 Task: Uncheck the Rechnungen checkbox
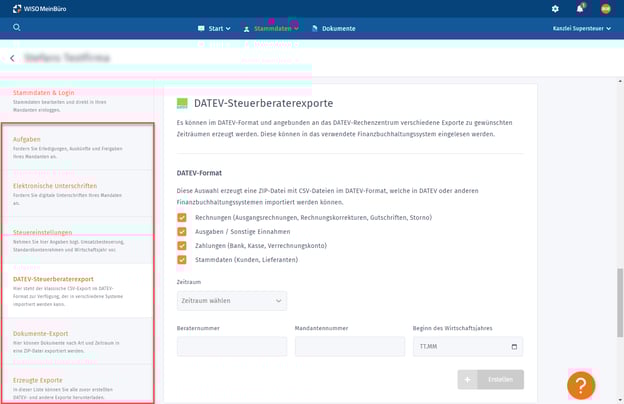point(182,217)
